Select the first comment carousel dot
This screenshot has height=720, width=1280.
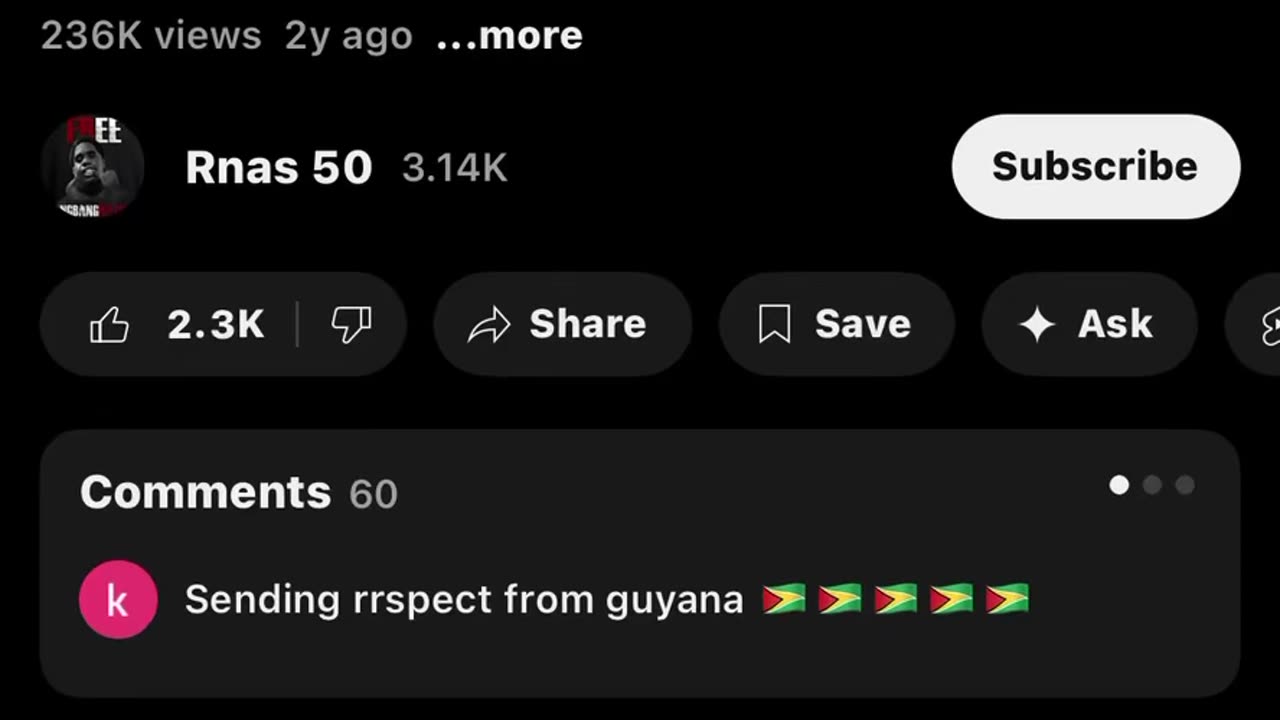(x=1119, y=485)
